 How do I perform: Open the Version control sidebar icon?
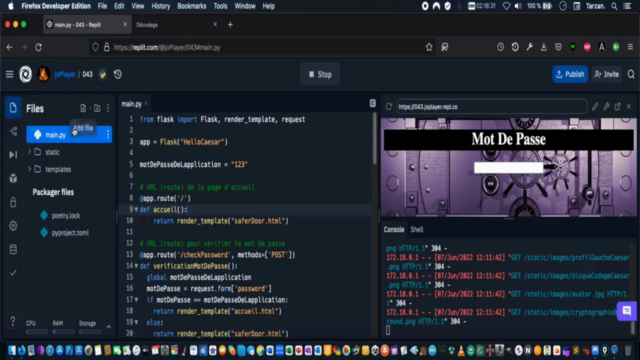tap(13, 131)
